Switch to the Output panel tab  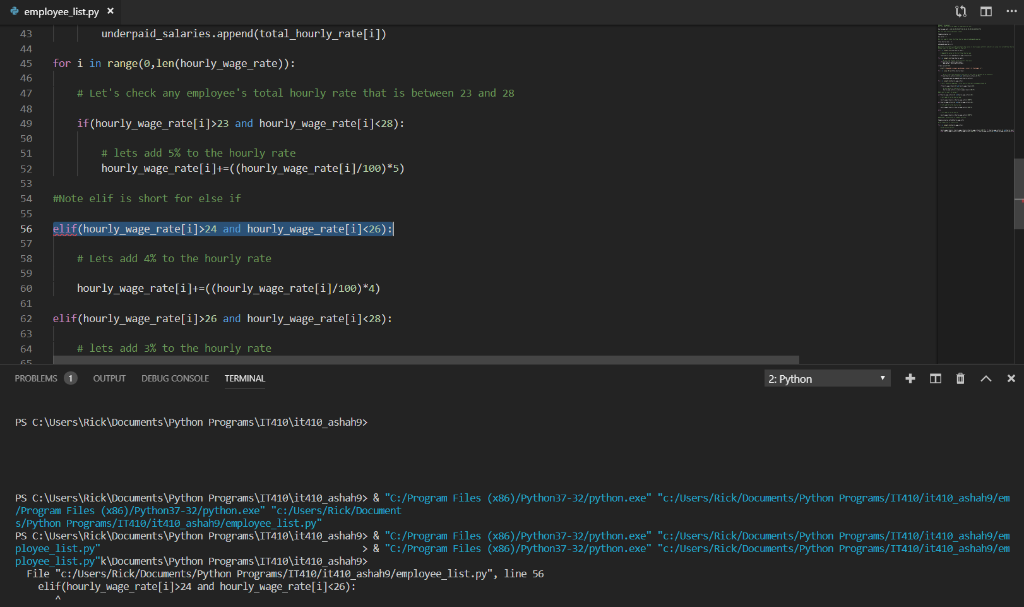(109, 378)
